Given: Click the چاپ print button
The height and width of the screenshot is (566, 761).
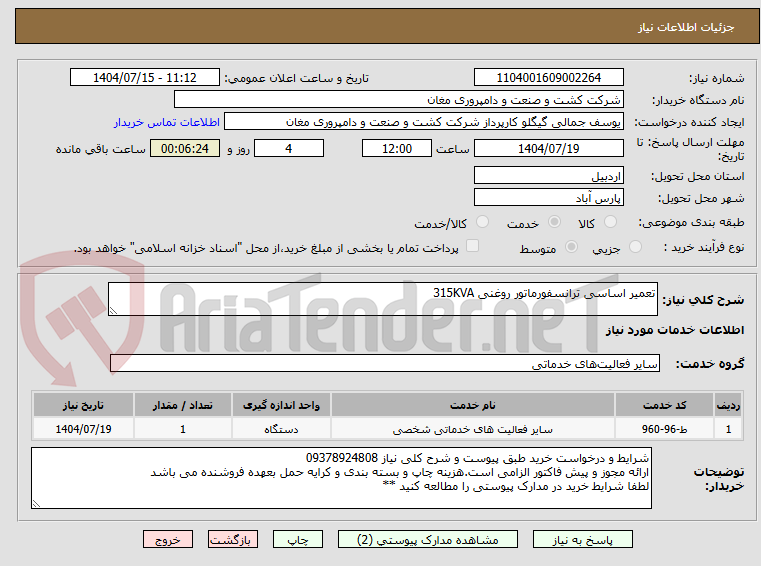Looking at the screenshot, I should [298, 539].
